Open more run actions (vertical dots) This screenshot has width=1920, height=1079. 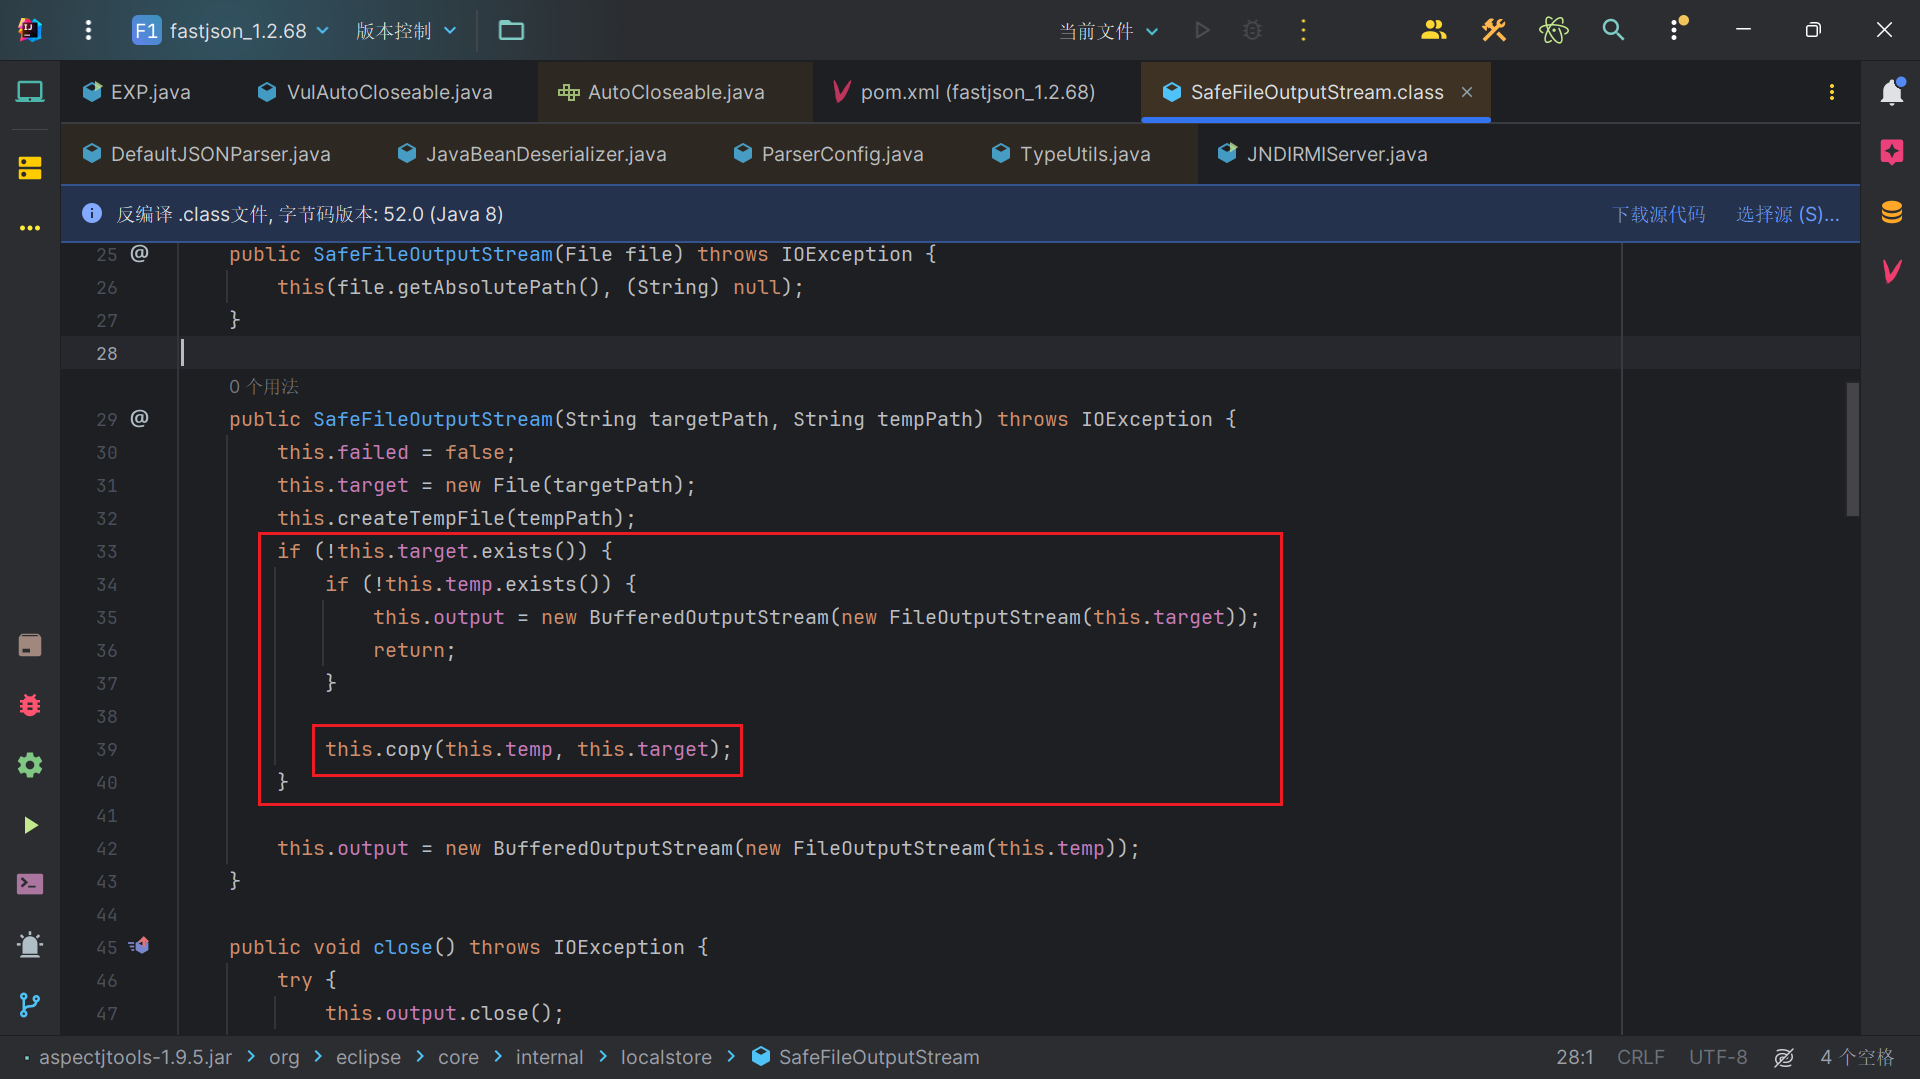click(1302, 30)
